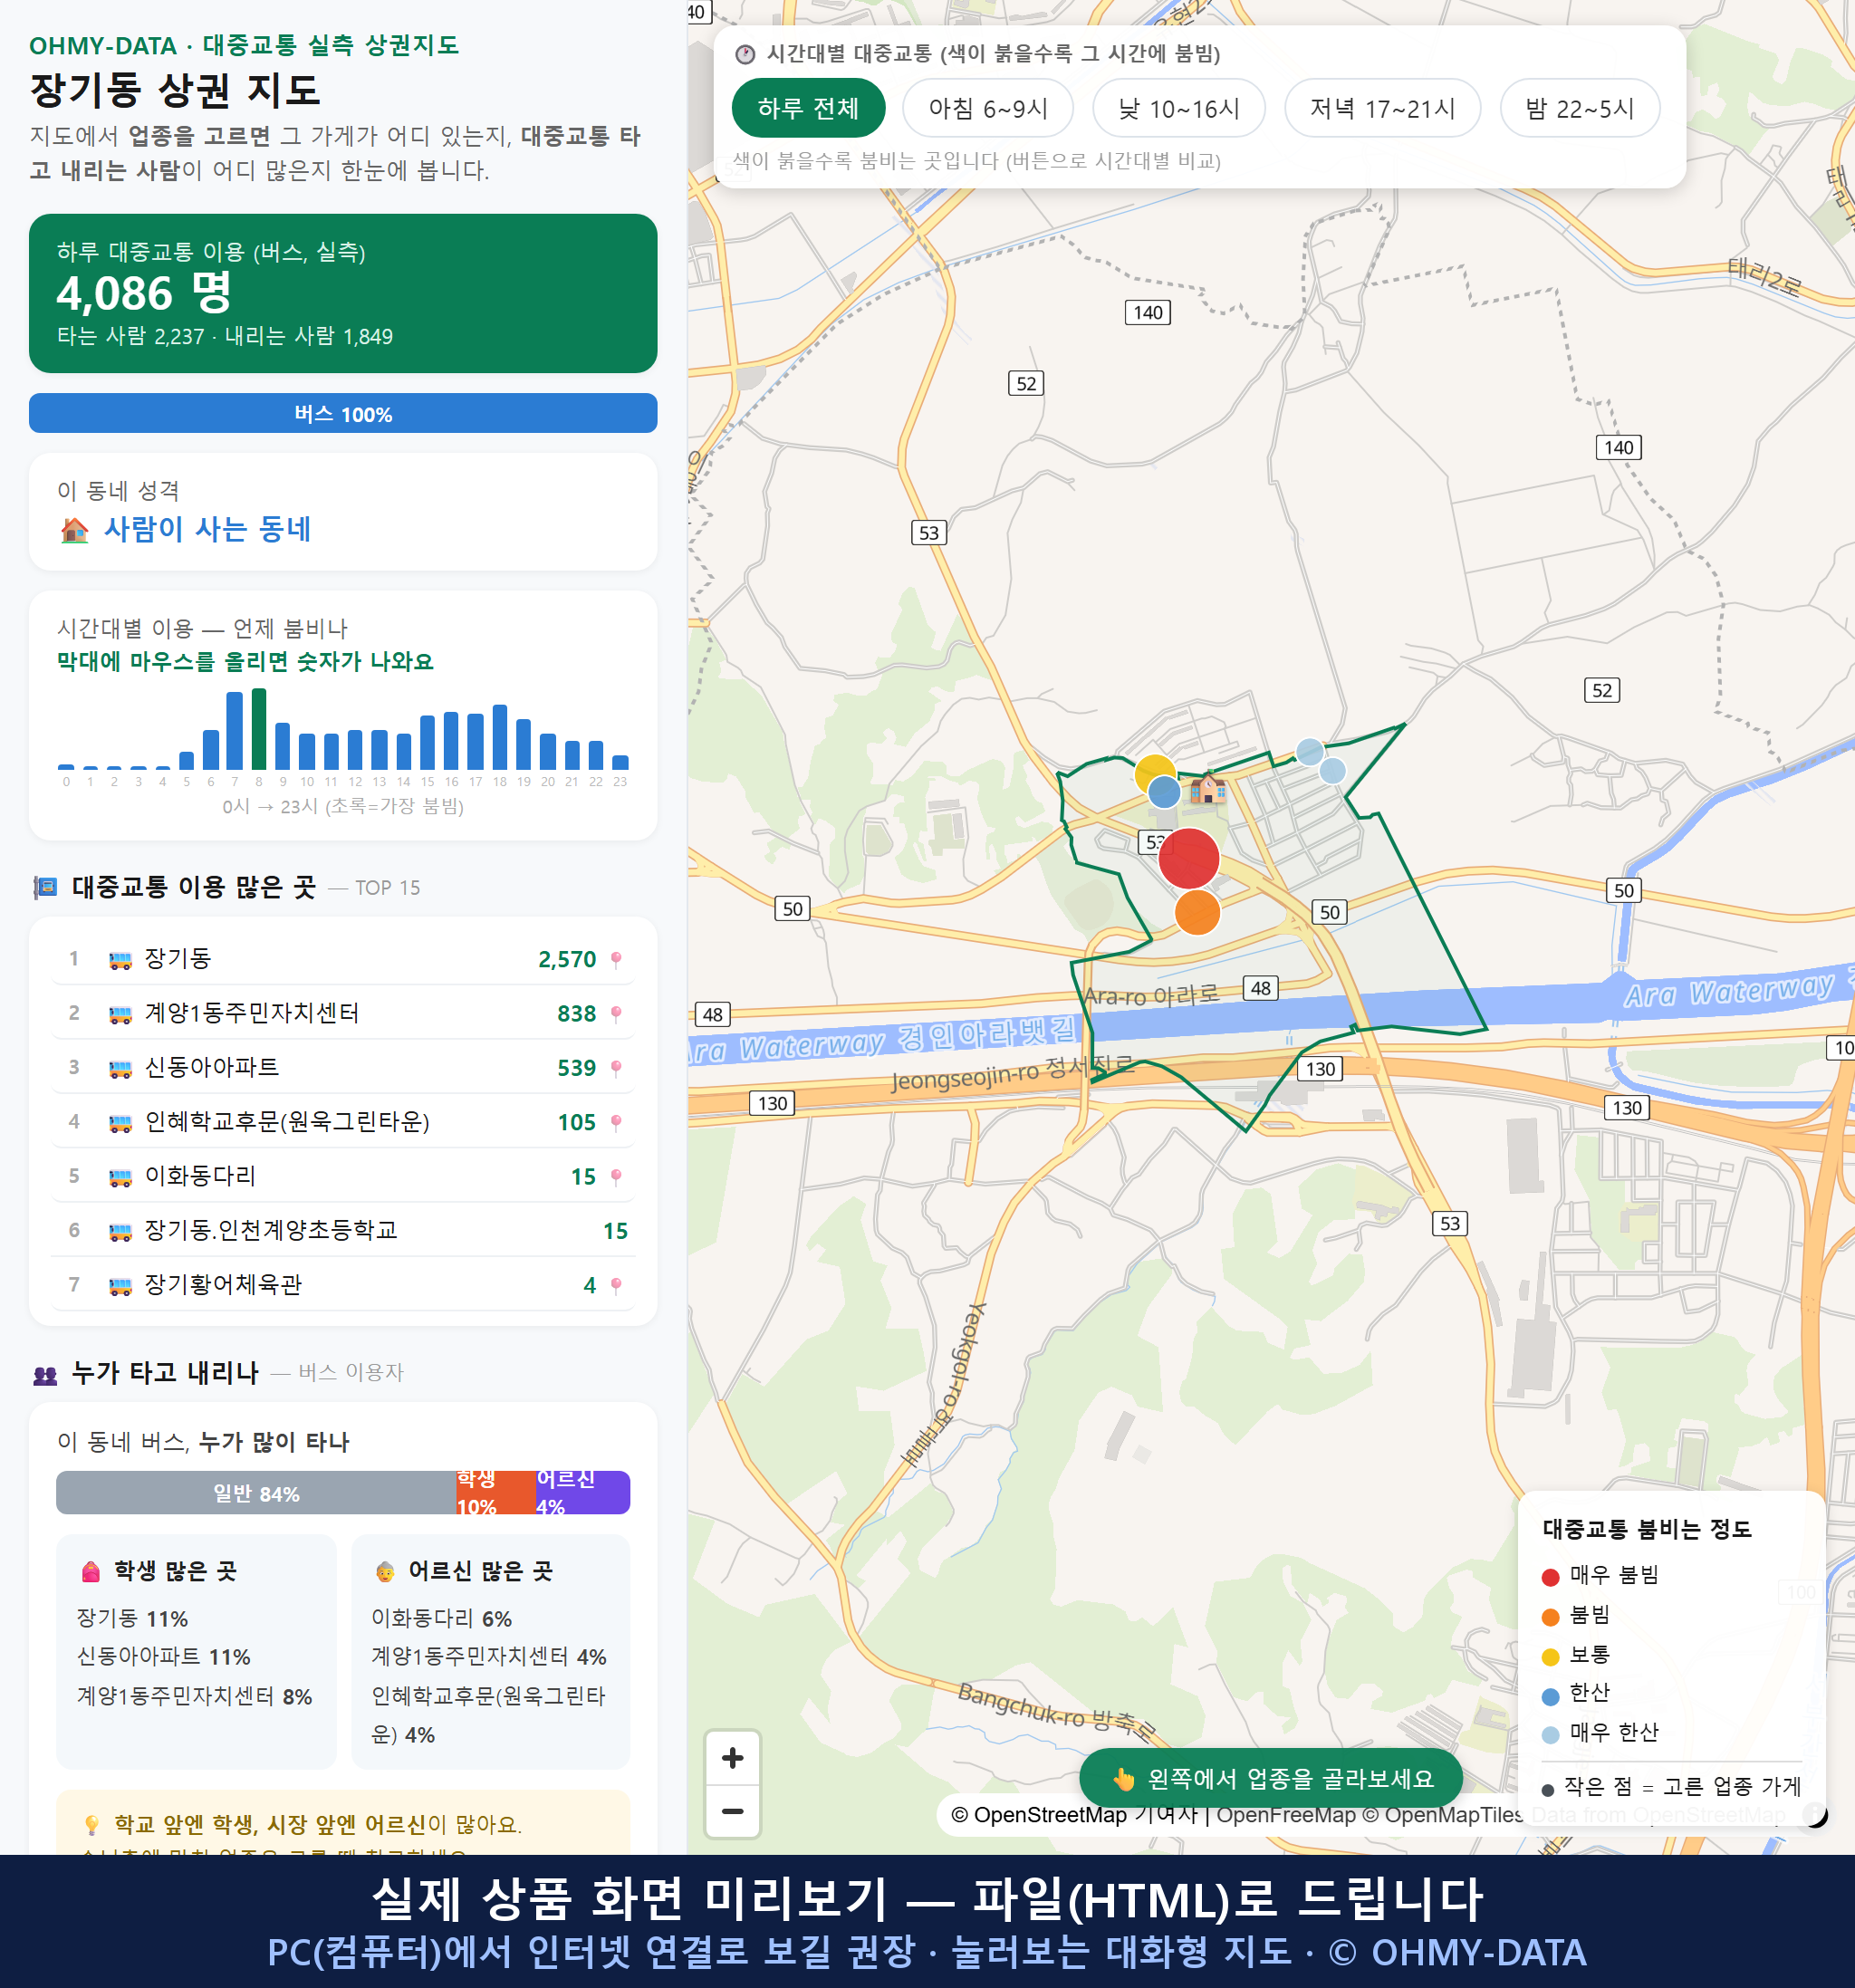Click bus icon in 신동아아파트 row
Screen dimensions: 1855x1988
[120, 1068]
